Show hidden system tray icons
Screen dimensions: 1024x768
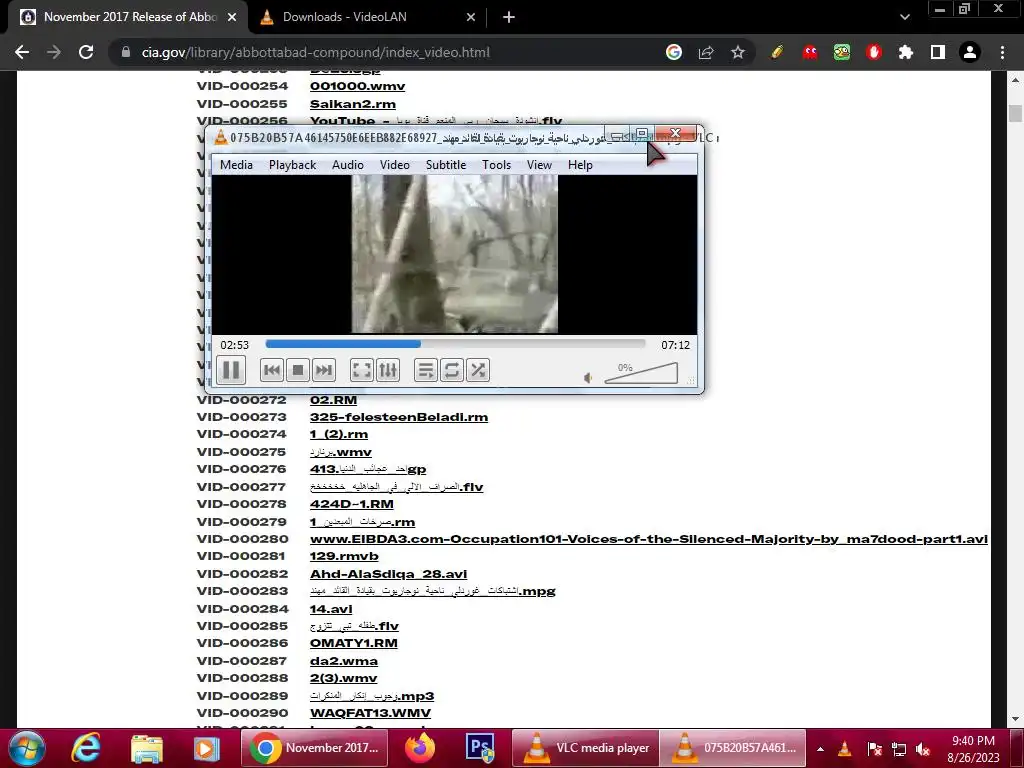820,749
